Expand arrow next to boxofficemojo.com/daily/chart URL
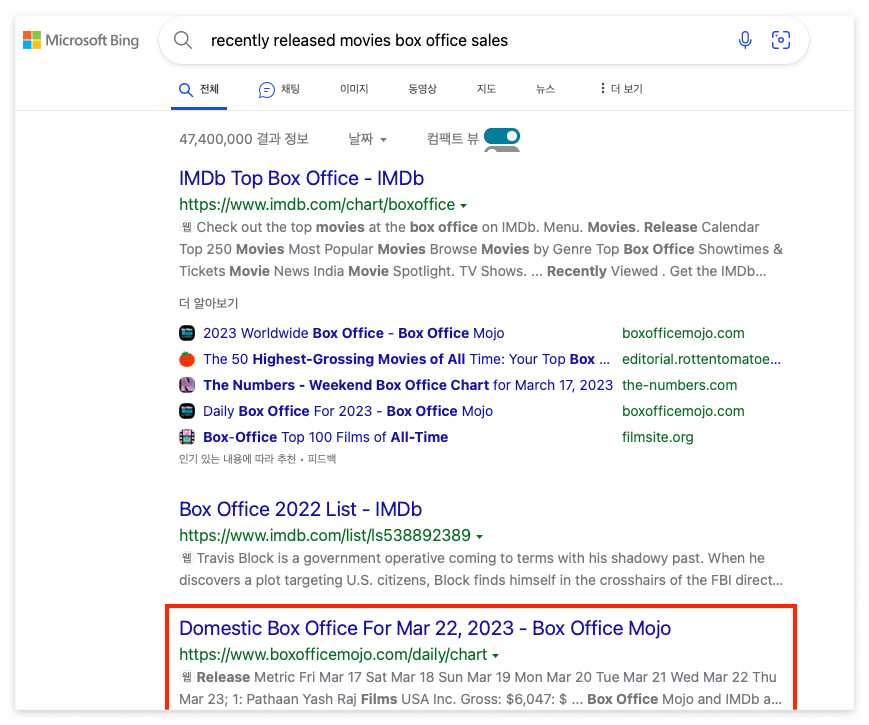The height and width of the screenshot is (725, 869). (x=495, y=656)
